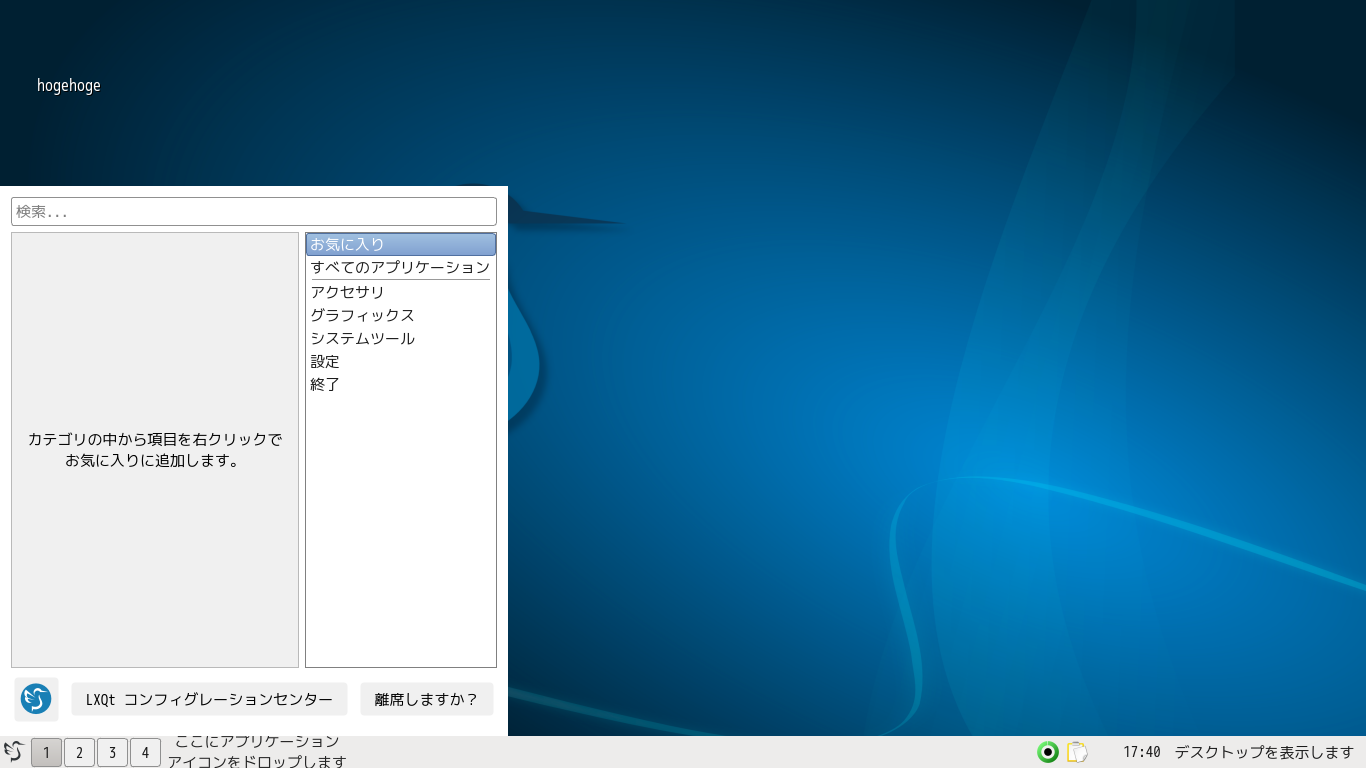Click the デスクトップを表示します panel button

(x=1263, y=752)
